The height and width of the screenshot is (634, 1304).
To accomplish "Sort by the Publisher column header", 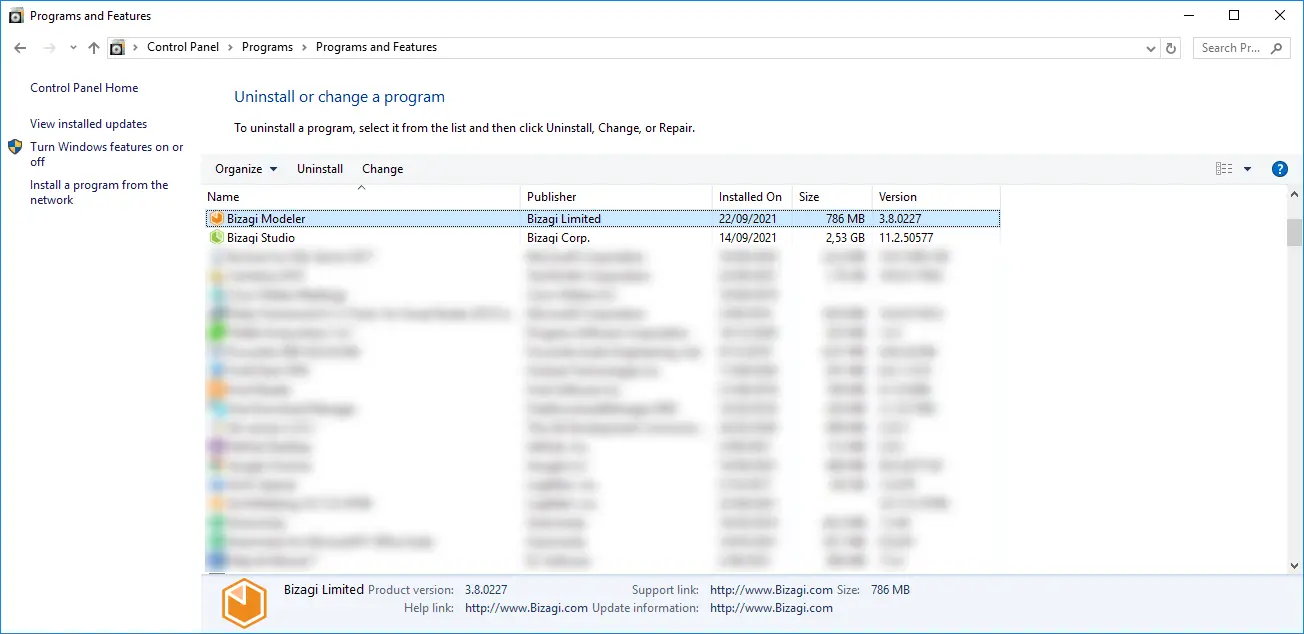I will [617, 197].
